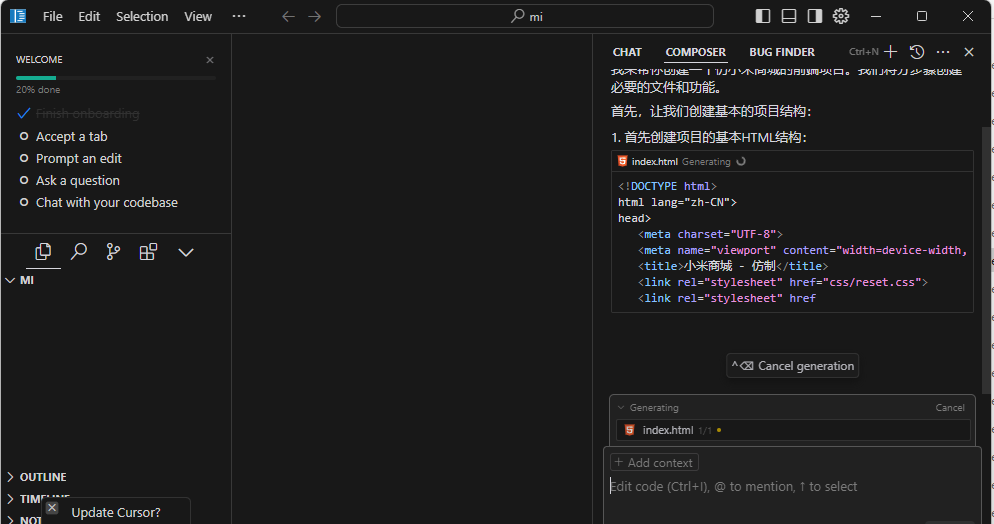Image resolution: width=994 pixels, height=524 pixels.
Task: Dismiss the Update Cursor notification
Action: tap(52, 508)
